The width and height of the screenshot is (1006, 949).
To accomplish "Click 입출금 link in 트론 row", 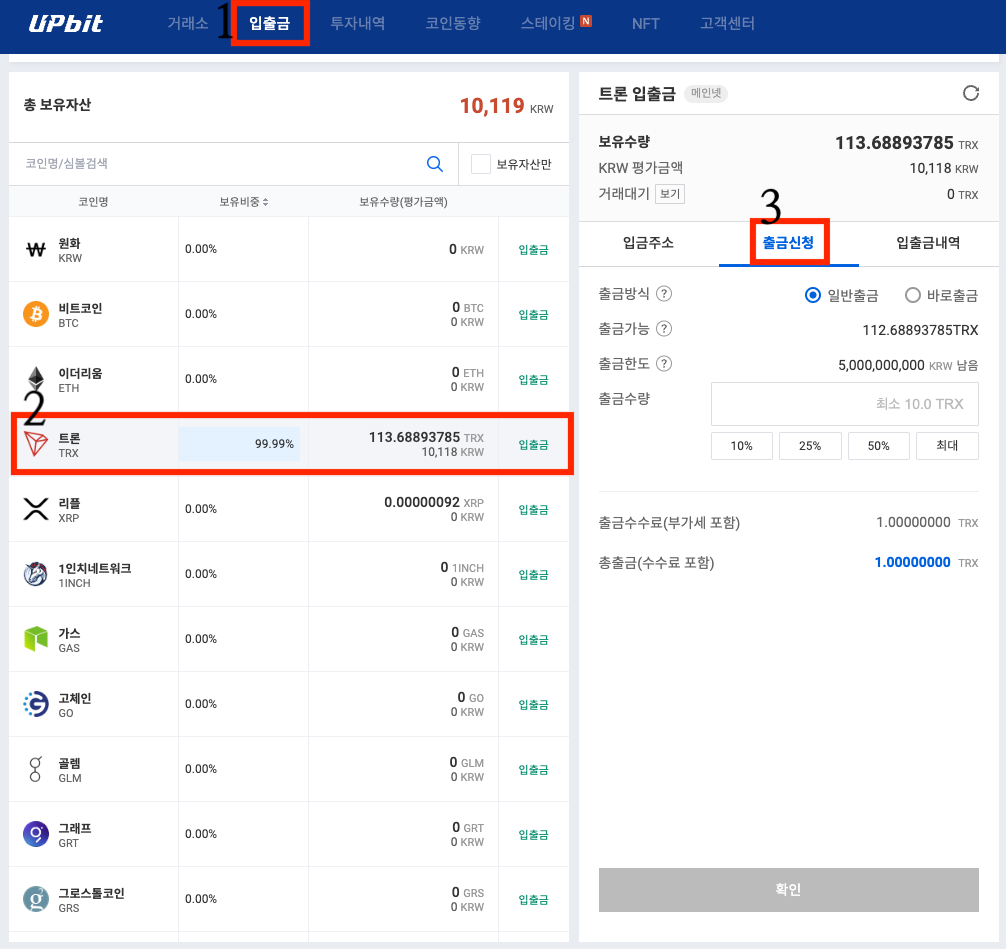I will coord(533,445).
